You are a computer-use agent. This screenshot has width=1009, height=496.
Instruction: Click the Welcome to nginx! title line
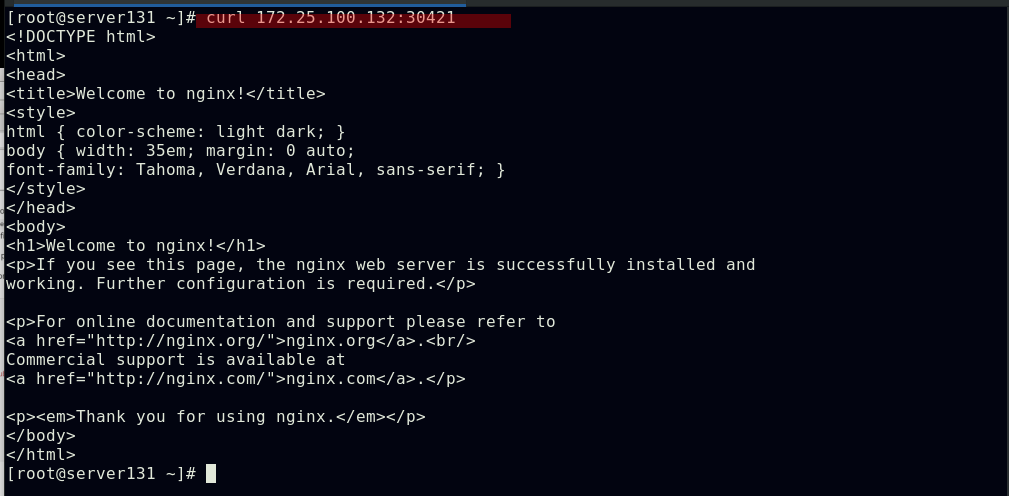[x=165, y=94]
